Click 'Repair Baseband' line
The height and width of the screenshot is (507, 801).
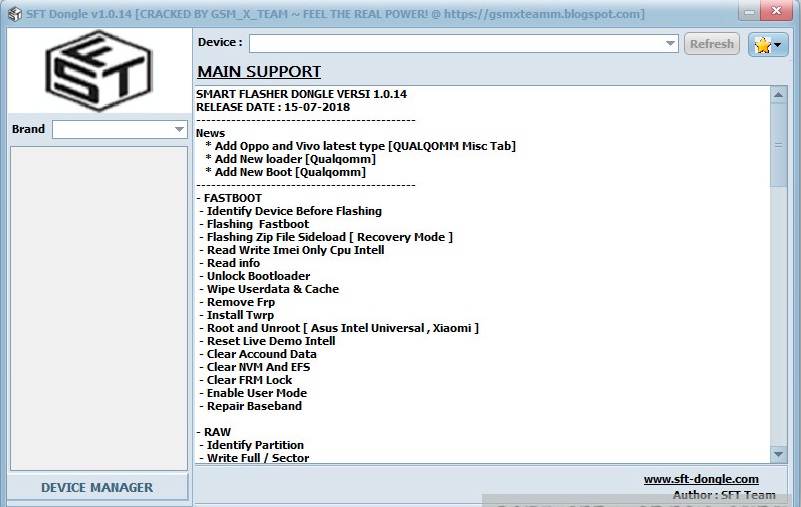tap(250, 406)
